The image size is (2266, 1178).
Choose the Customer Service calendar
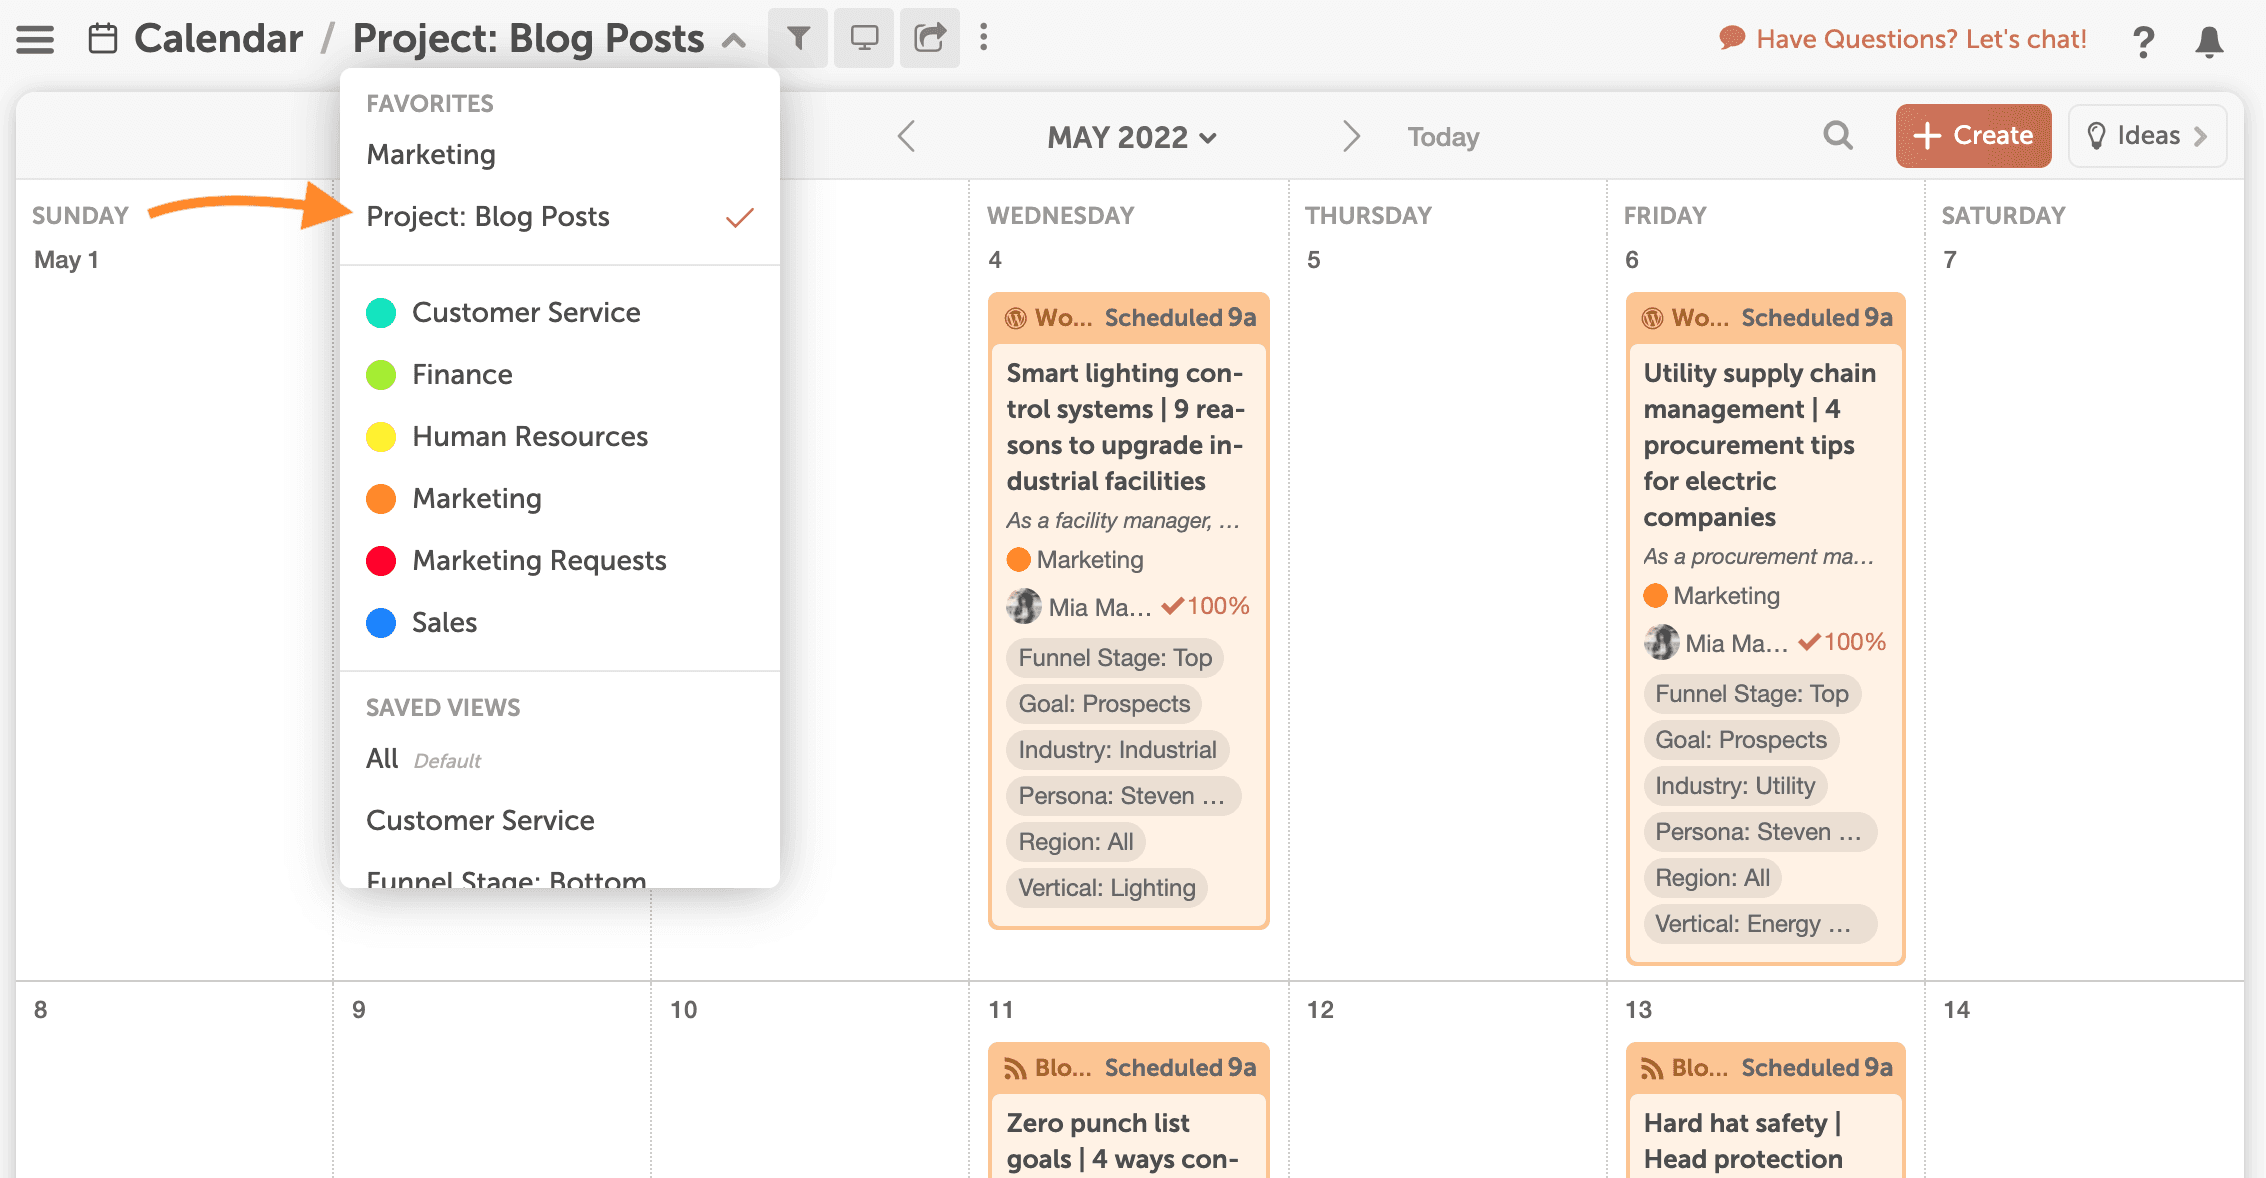[x=526, y=312]
